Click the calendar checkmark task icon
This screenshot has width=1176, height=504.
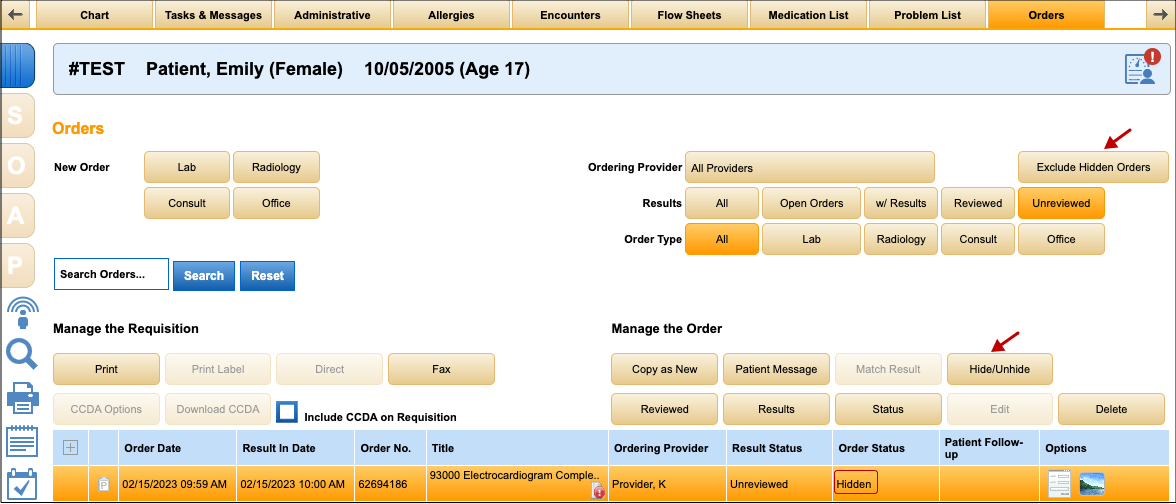21,485
